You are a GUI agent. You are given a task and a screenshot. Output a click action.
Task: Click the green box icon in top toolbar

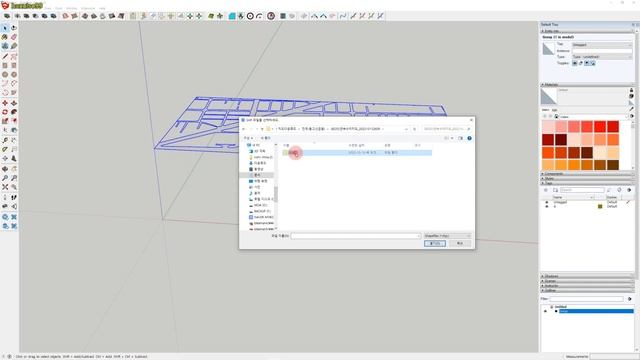(211, 16)
